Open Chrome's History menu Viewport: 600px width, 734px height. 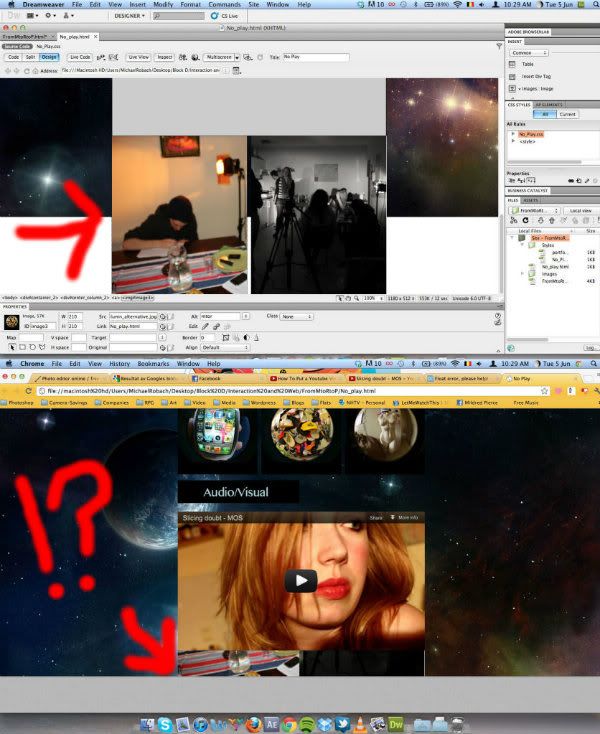(119, 364)
